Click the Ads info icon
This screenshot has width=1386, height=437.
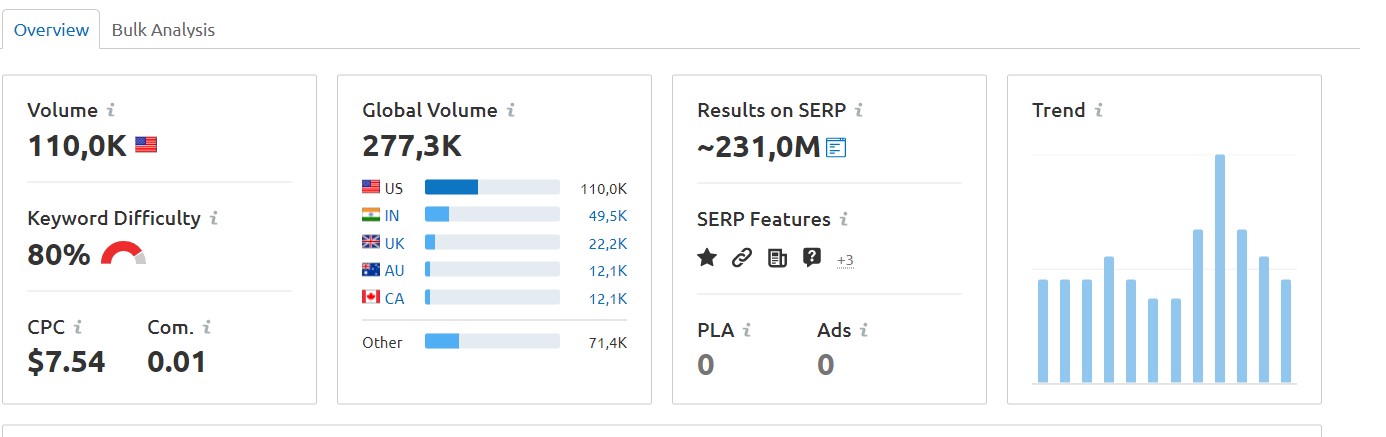coord(864,329)
